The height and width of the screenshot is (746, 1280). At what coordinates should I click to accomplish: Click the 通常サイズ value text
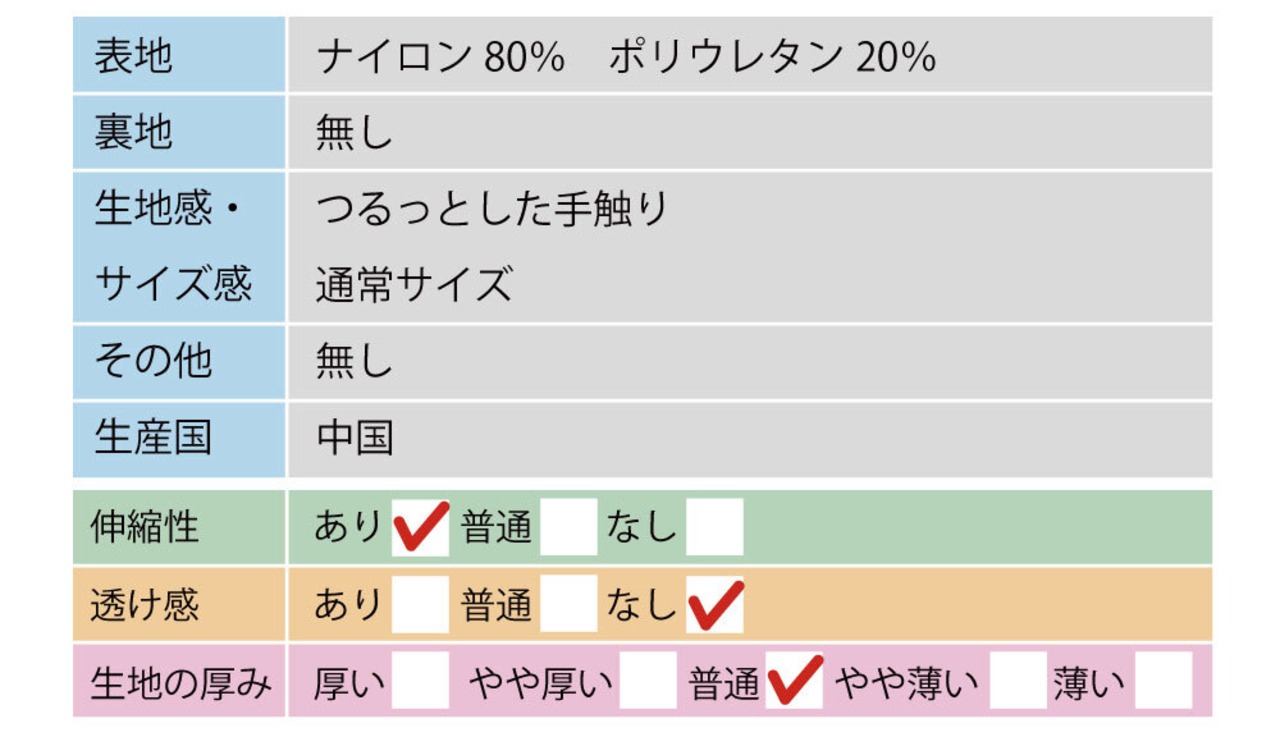pos(414,286)
